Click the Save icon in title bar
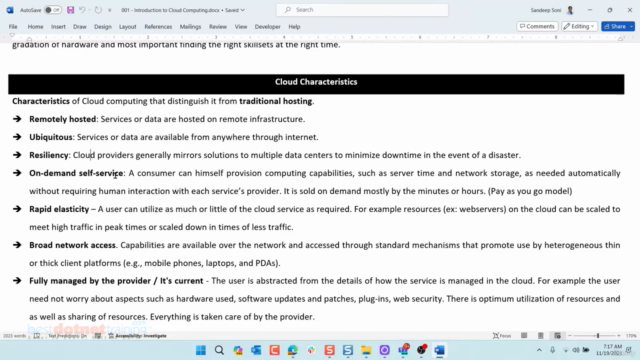 tap(71, 10)
